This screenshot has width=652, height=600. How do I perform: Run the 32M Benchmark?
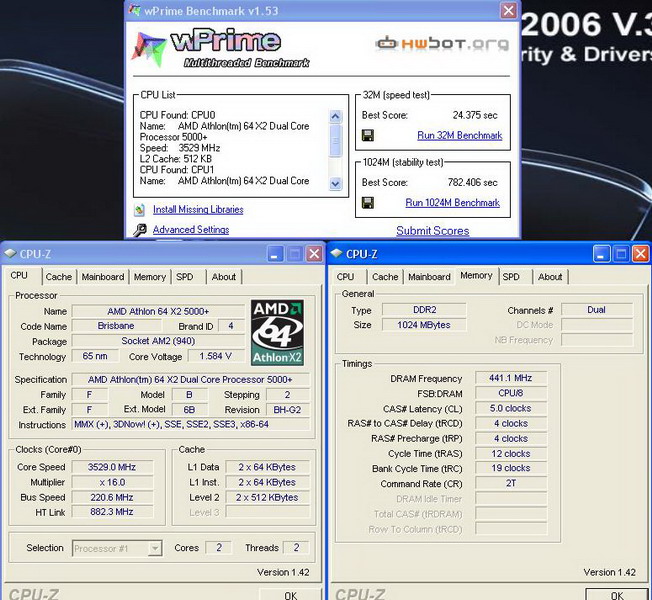click(x=459, y=136)
